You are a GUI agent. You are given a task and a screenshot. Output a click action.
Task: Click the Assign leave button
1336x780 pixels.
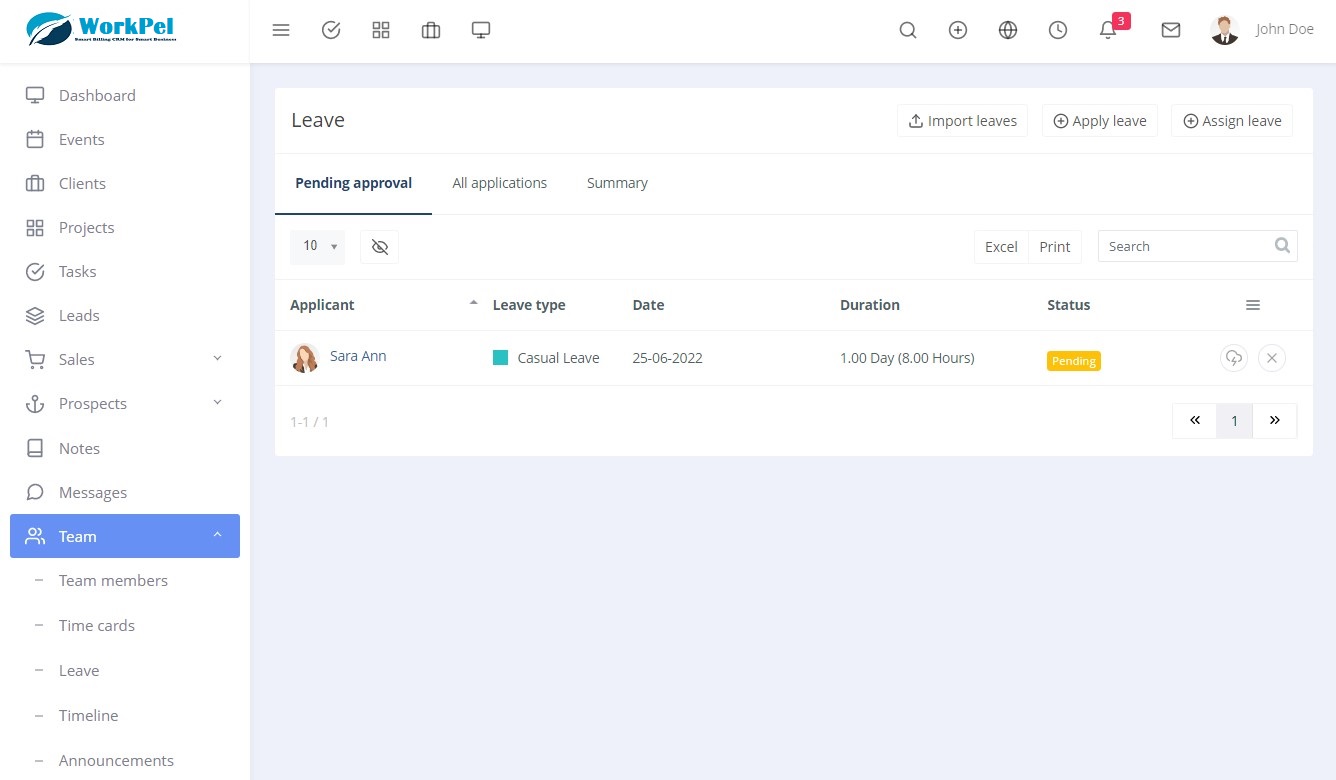pos(1232,121)
